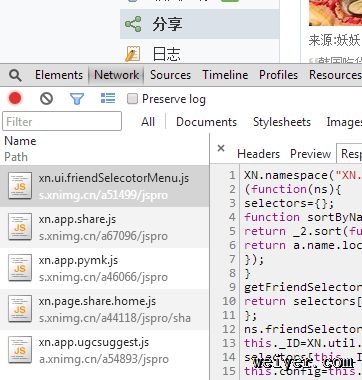Viewport: 362px width, 380px height.
Task: Click the JS file icon of xn.app.pymk.js
Action: pos(20,268)
